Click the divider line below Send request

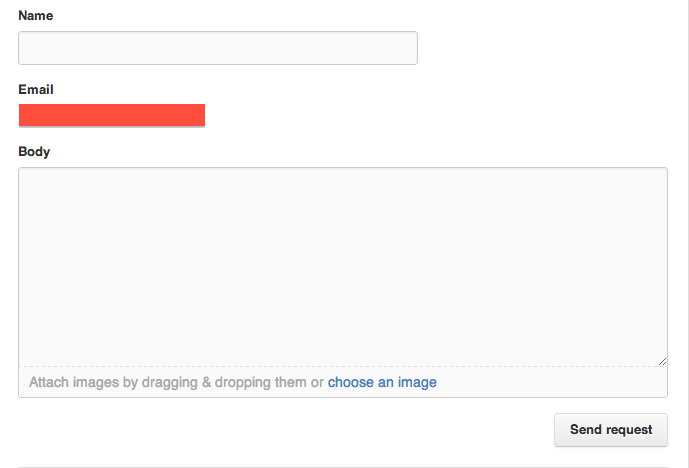click(342, 466)
